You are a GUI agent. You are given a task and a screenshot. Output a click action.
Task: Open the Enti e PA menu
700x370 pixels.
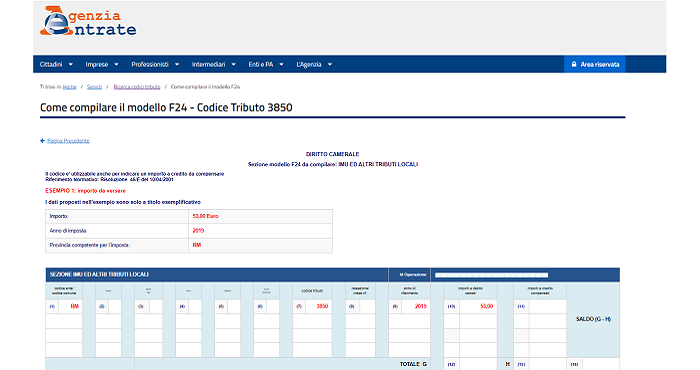point(266,64)
